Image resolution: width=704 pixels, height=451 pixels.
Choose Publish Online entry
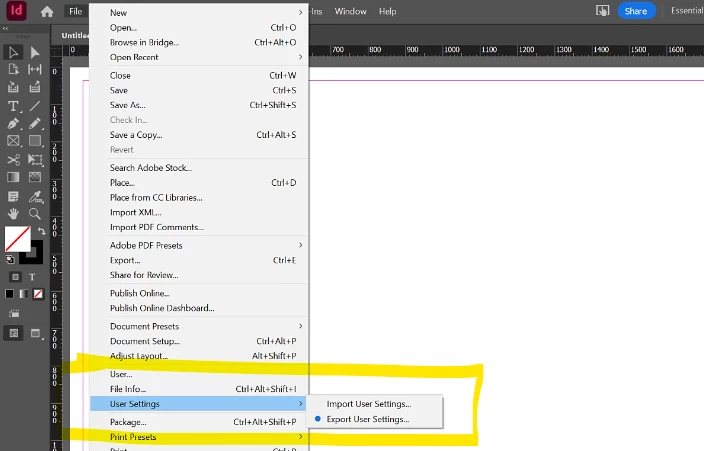(199, 293)
